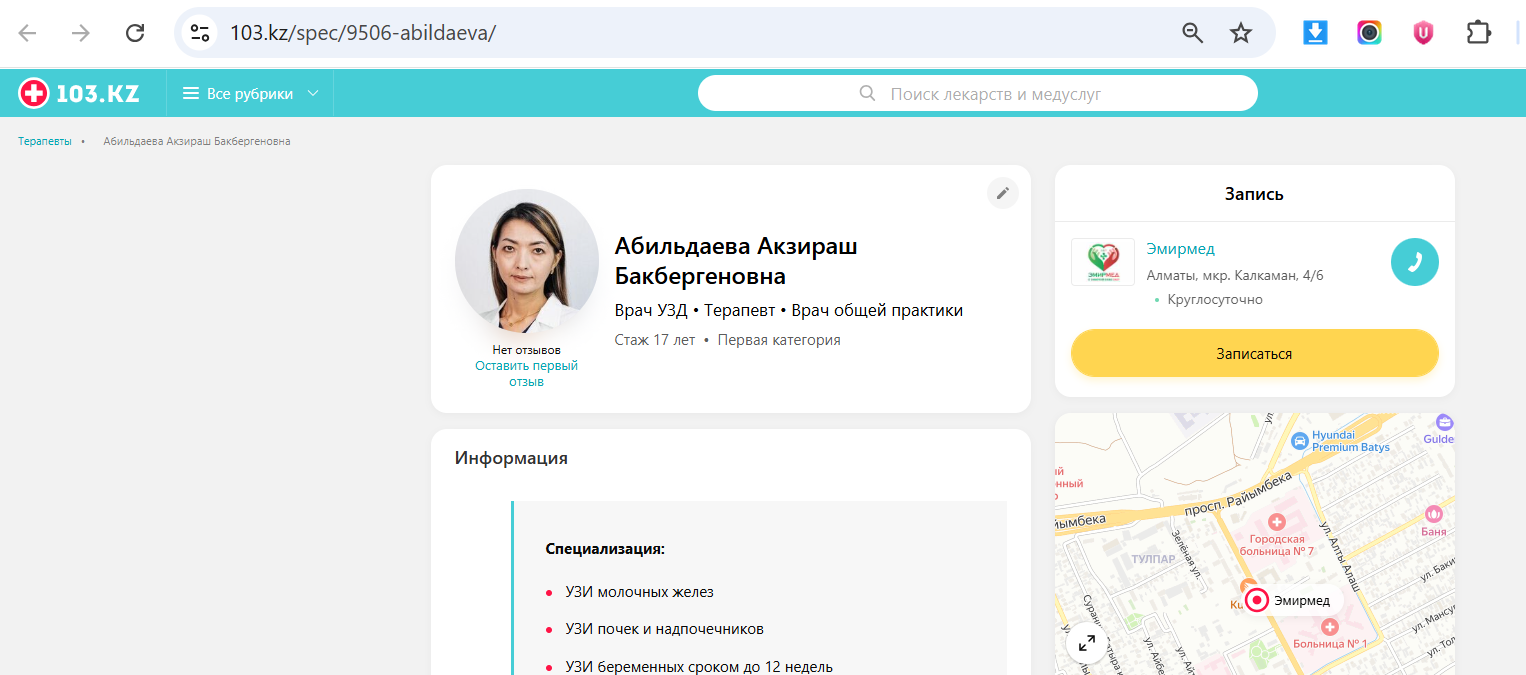The image size is (1526, 675).
Task: Click the browser forward arrow
Action: tap(81, 33)
